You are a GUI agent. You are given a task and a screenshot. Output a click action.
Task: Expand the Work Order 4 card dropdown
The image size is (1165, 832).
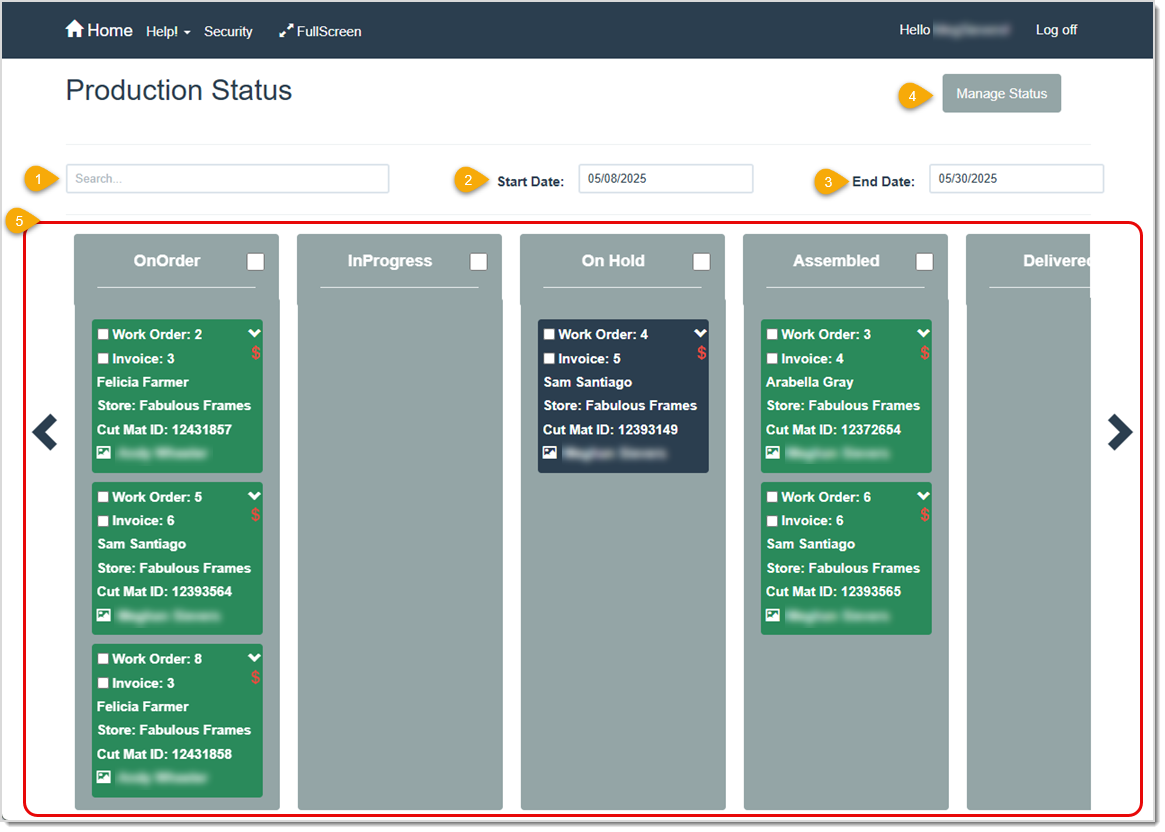pyautogui.click(x=702, y=333)
